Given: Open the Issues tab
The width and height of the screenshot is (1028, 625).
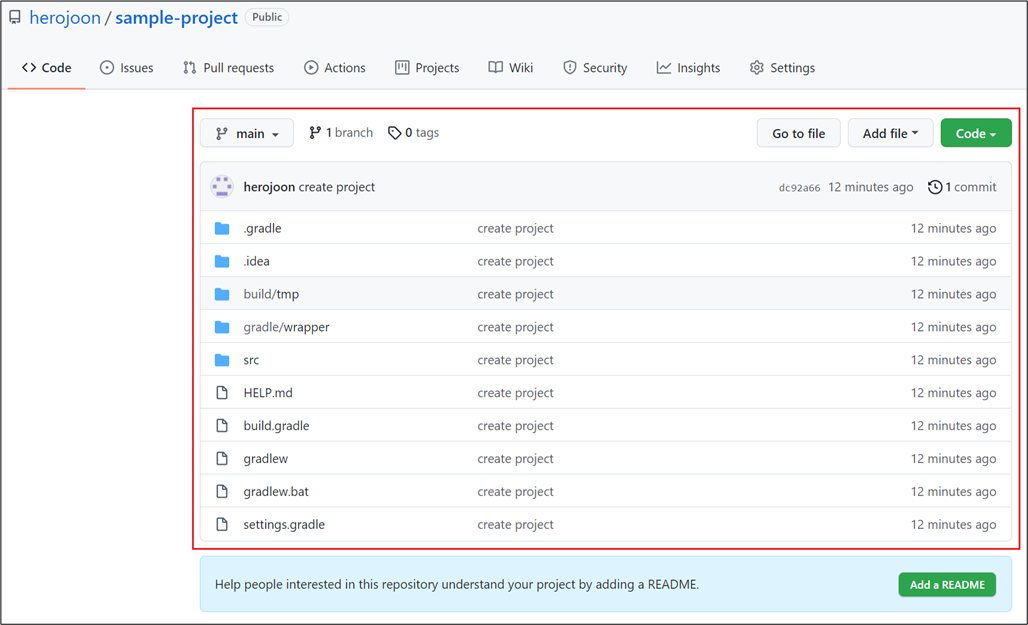Looking at the screenshot, I should tap(127, 68).
